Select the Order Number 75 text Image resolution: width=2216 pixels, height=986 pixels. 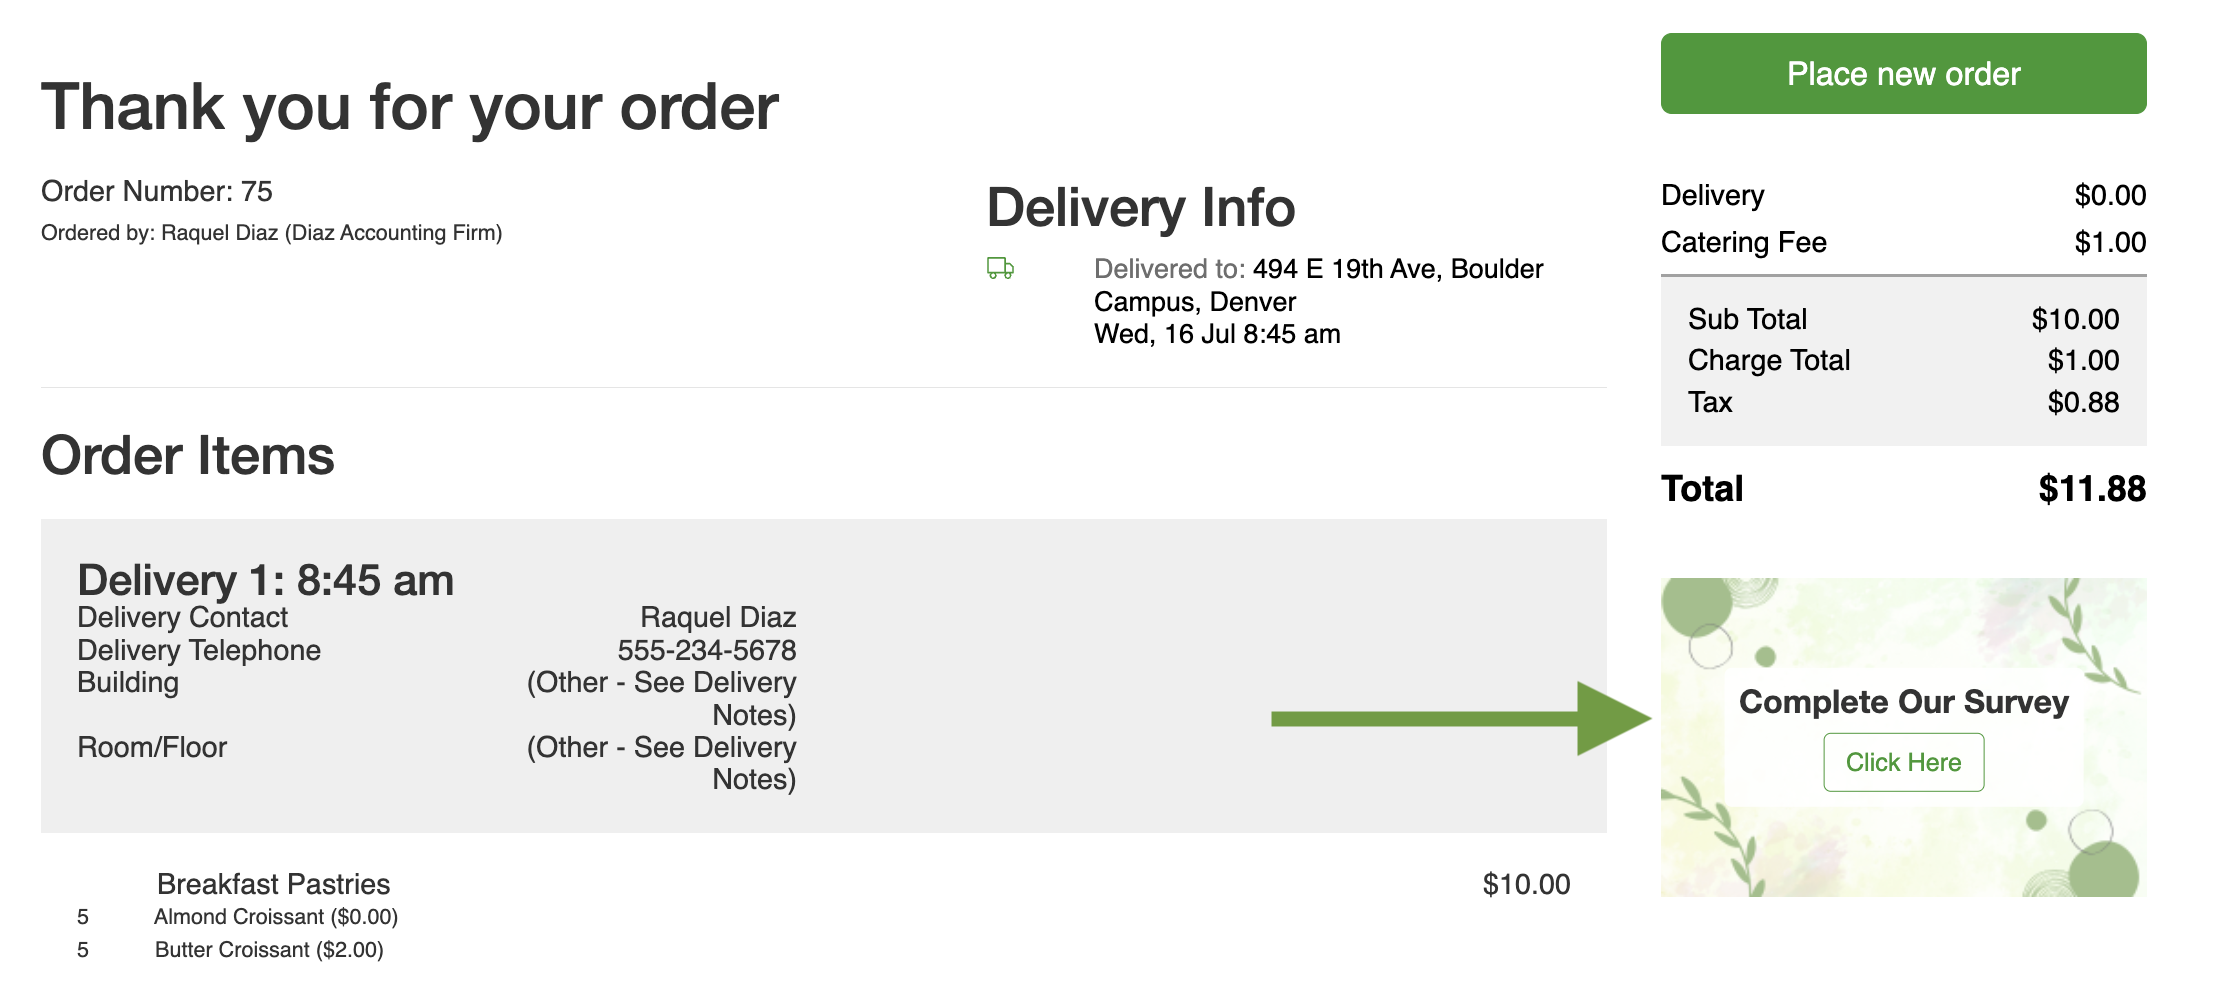click(157, 191)
